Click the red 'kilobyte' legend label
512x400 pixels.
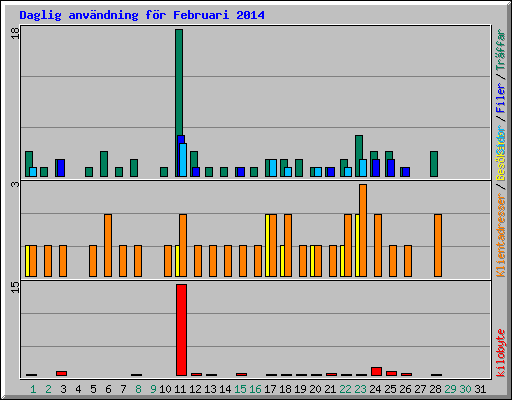[x=501, y=353]
